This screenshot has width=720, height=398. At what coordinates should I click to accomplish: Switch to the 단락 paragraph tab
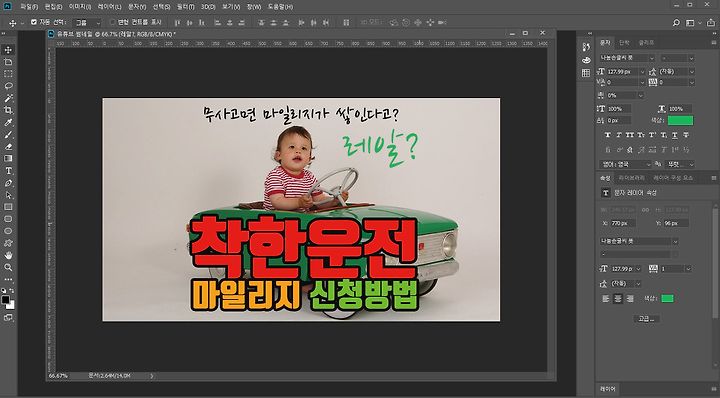pos(624,42)
